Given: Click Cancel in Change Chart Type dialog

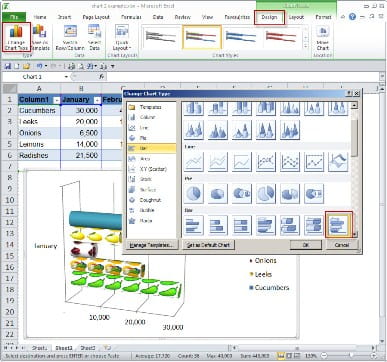Looking at the screenshot, I should pyautogui.click(x=341, y=245).
